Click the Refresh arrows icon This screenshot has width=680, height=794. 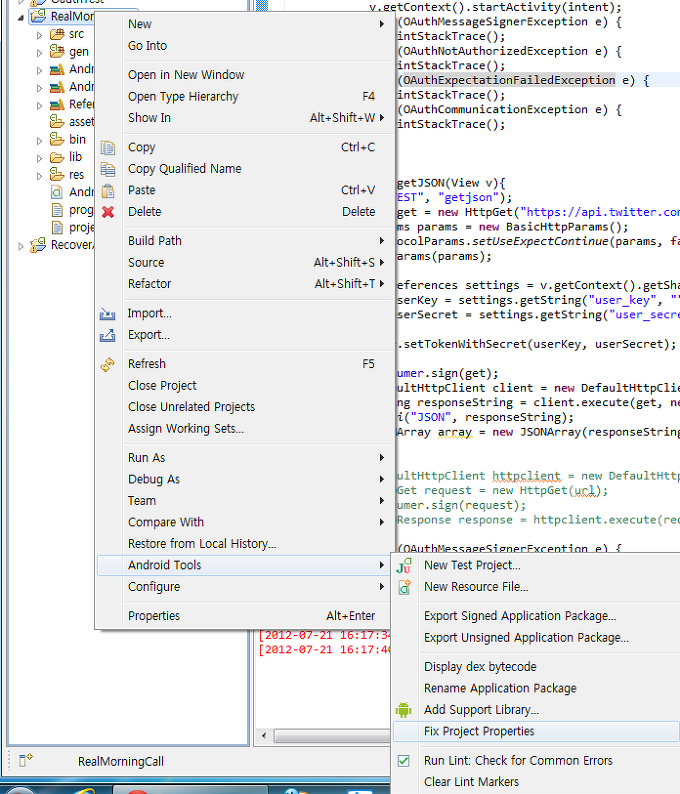click(107, 364)
